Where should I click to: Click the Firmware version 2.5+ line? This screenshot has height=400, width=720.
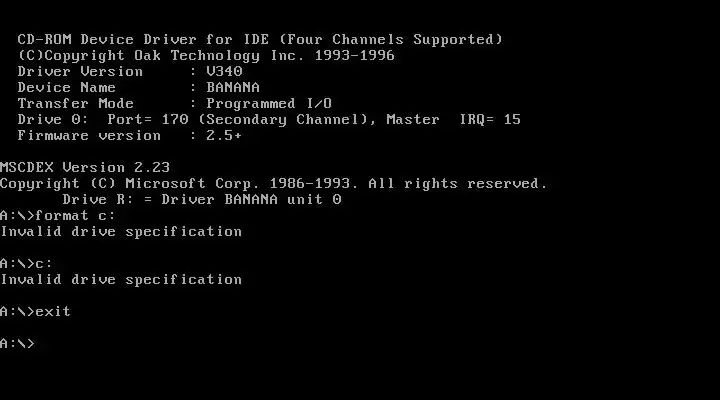pyautogui.click(x=129, y=135)
